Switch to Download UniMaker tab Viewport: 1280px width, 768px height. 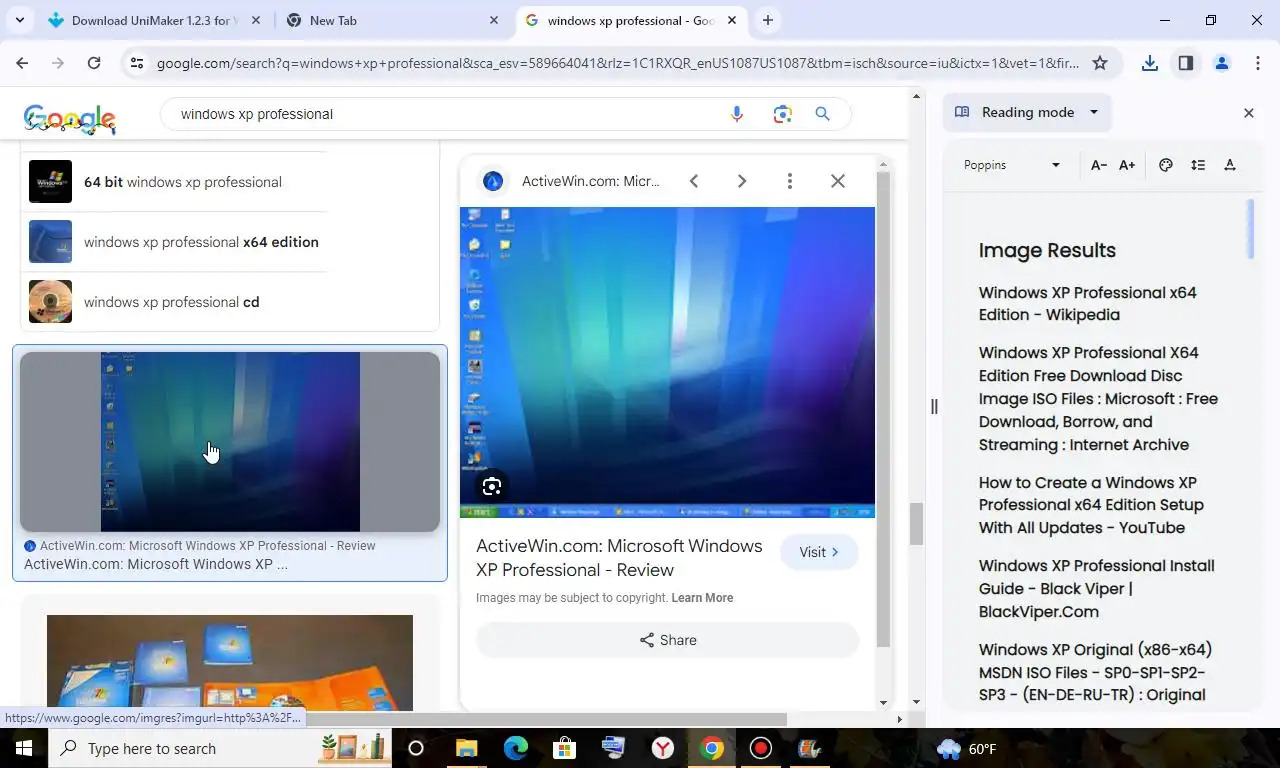pyautogui.click(x=155, y=20)
